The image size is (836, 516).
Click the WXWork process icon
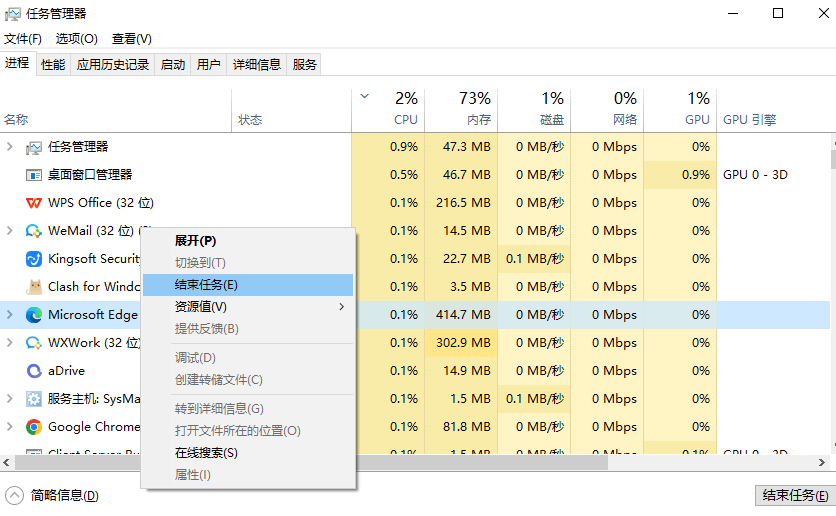click(34, 343)
